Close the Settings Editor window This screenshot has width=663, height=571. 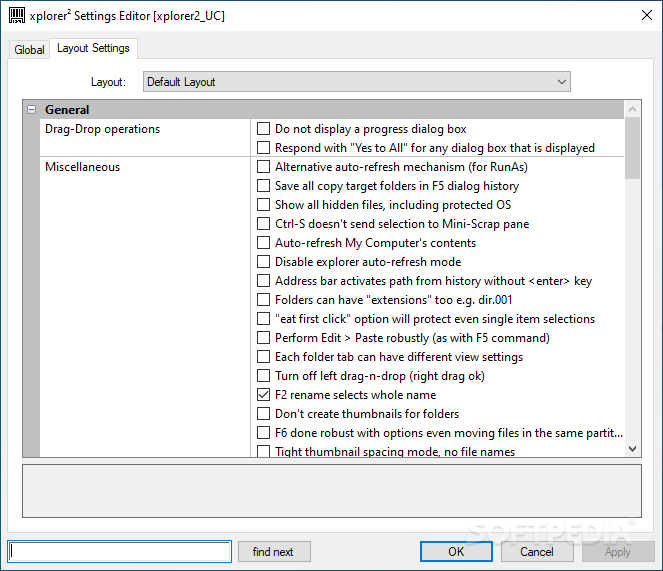647,15
